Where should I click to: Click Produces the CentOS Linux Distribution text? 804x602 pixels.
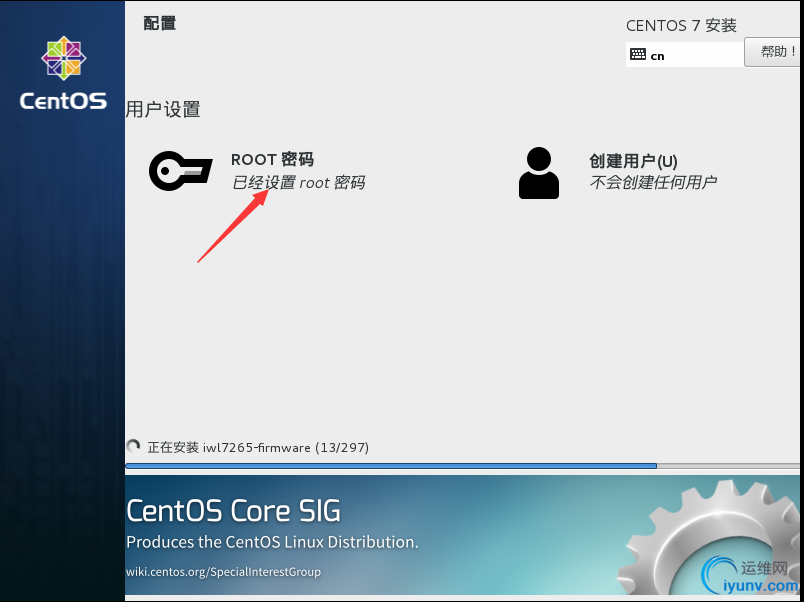coord(272,542)
